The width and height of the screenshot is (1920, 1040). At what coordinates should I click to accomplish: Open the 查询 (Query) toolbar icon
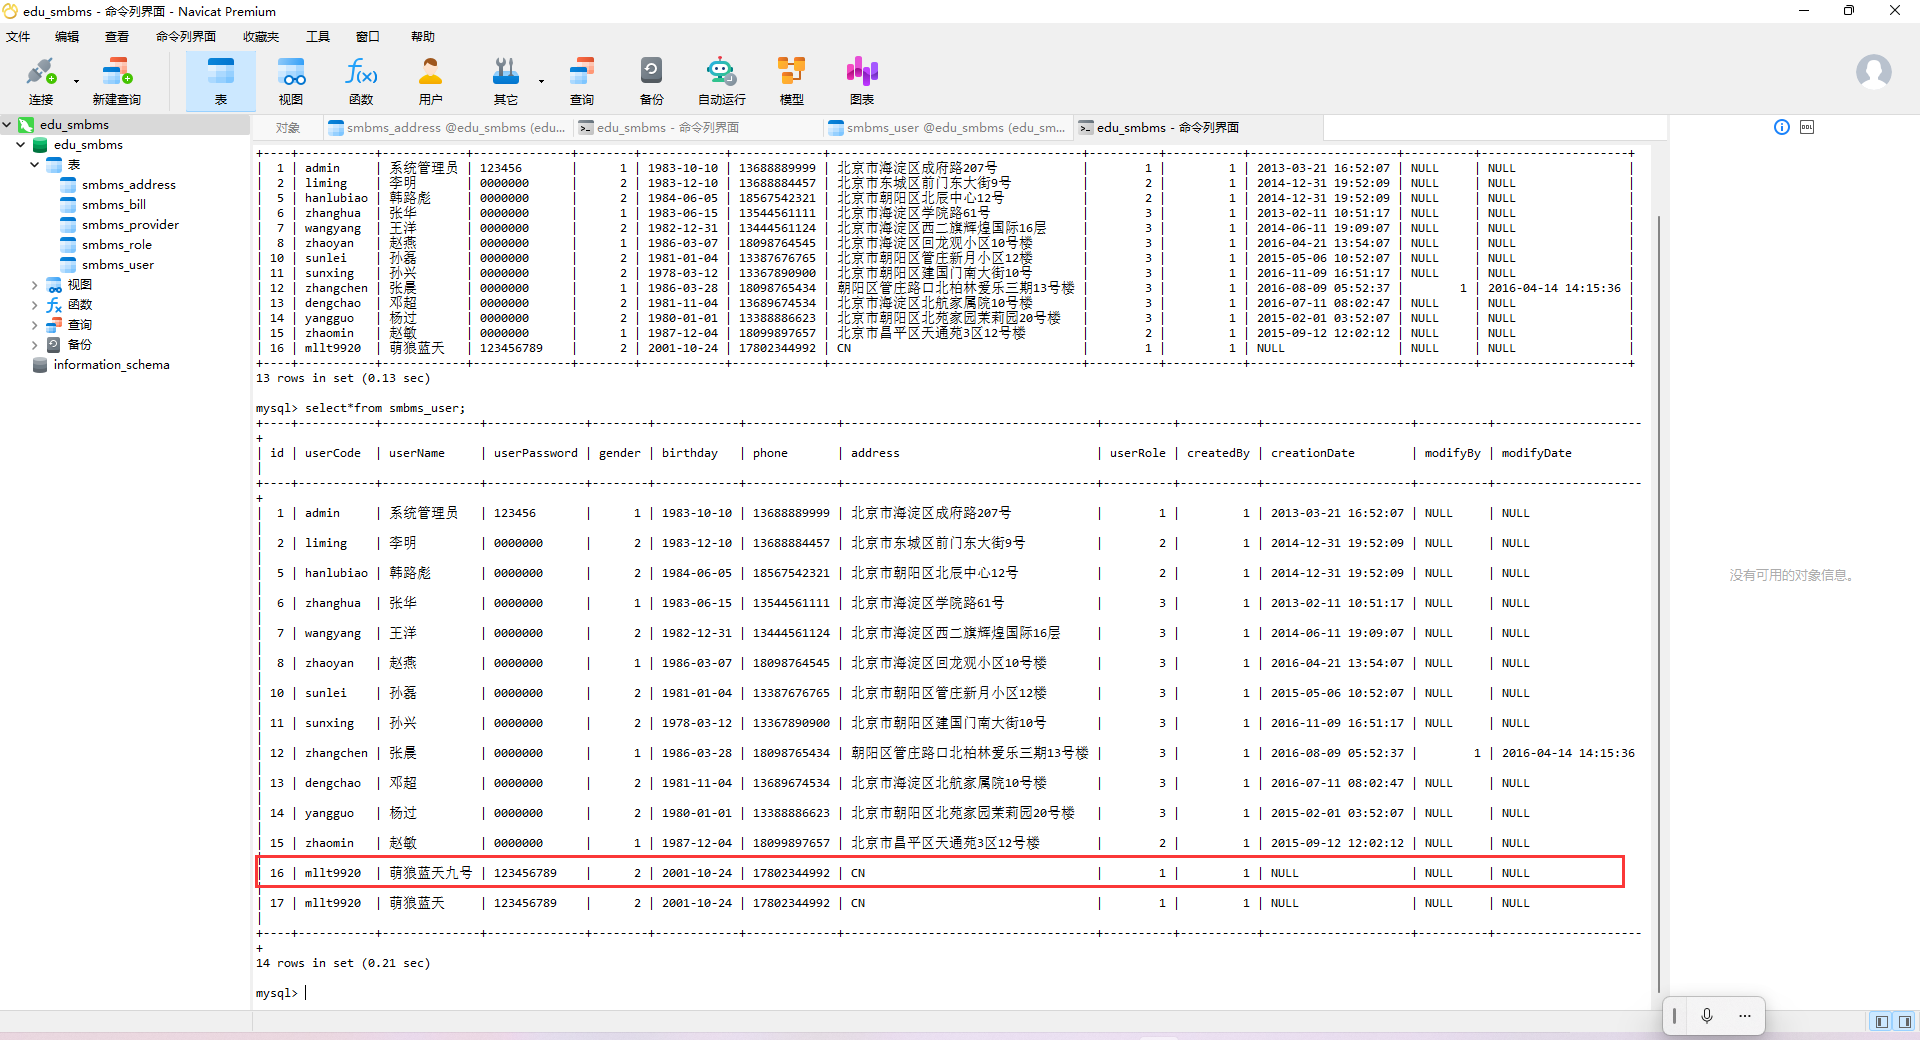click(582, 81)
